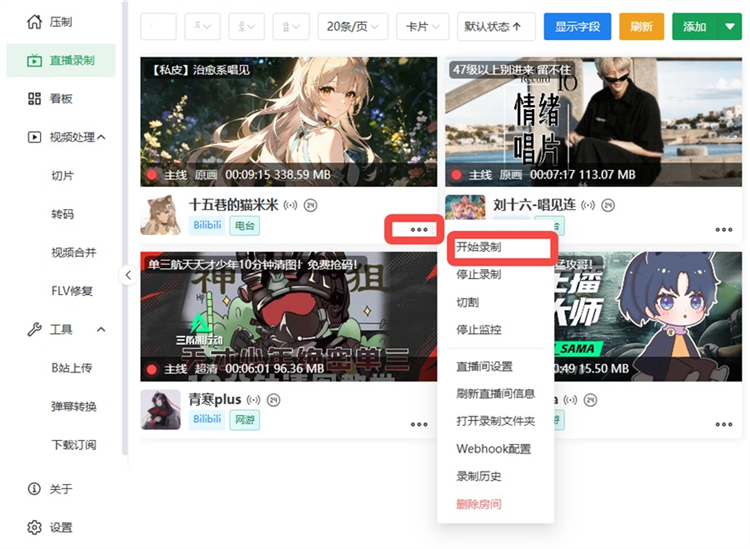
Task: Click 24 clock icon beside 刘十六-唱见连
Action: point(608,206)
